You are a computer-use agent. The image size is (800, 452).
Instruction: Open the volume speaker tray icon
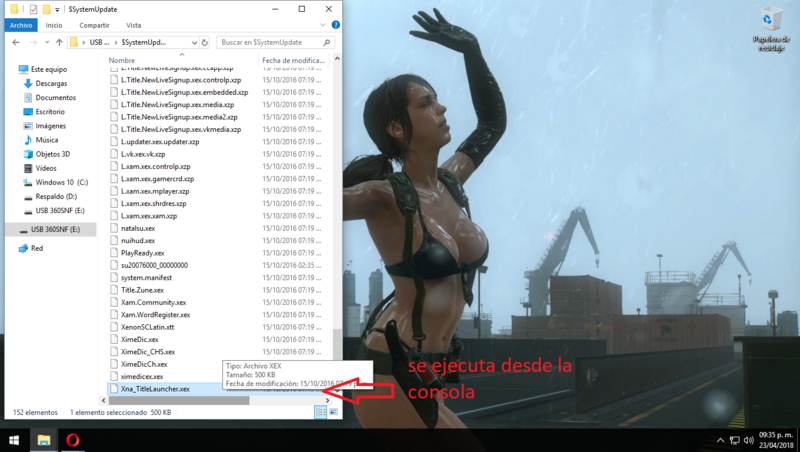748,440
